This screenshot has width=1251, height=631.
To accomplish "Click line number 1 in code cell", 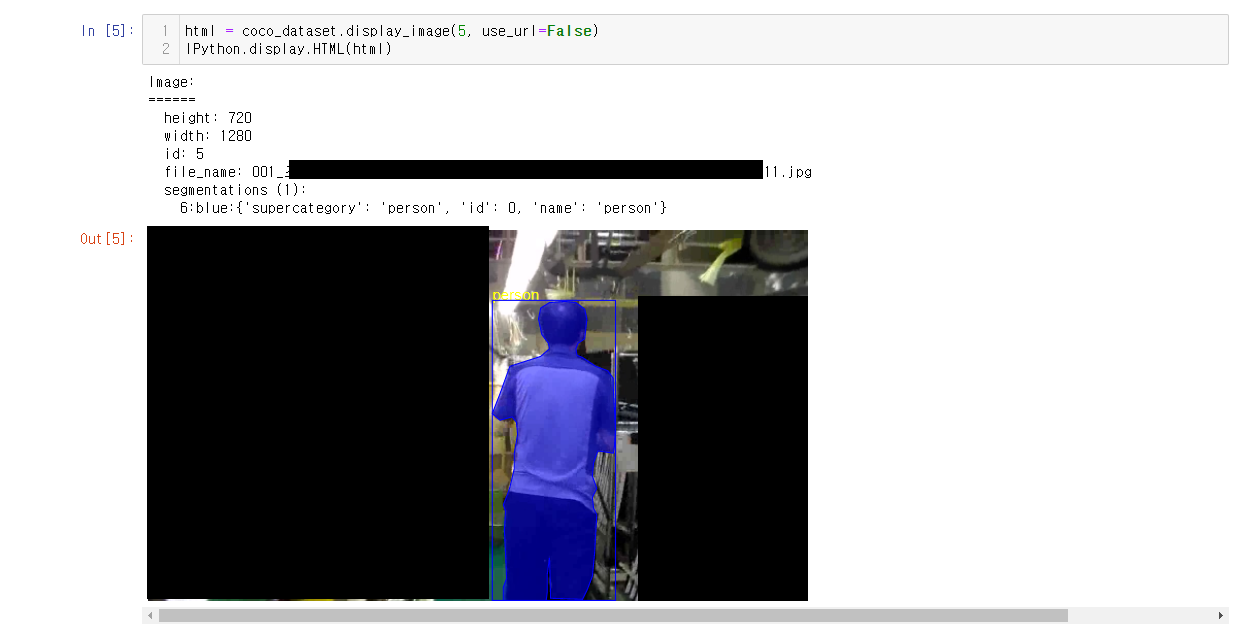I will tap(165, 31).
